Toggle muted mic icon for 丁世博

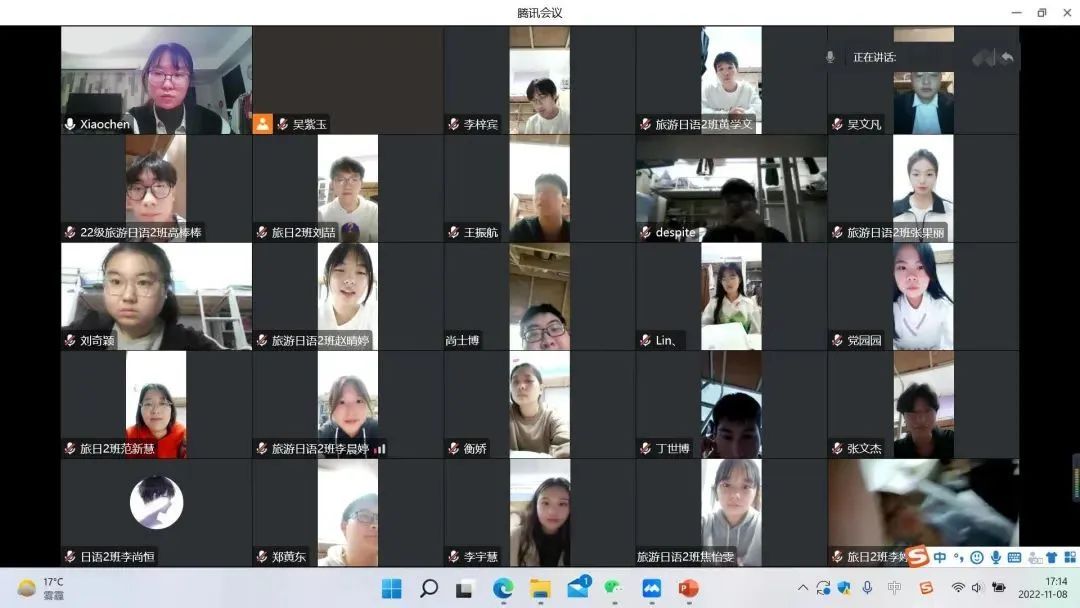(x=645, y=449)
